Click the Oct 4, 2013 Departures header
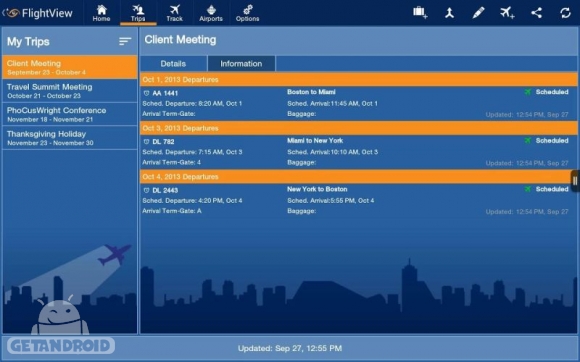 click(x=358, y=176)
